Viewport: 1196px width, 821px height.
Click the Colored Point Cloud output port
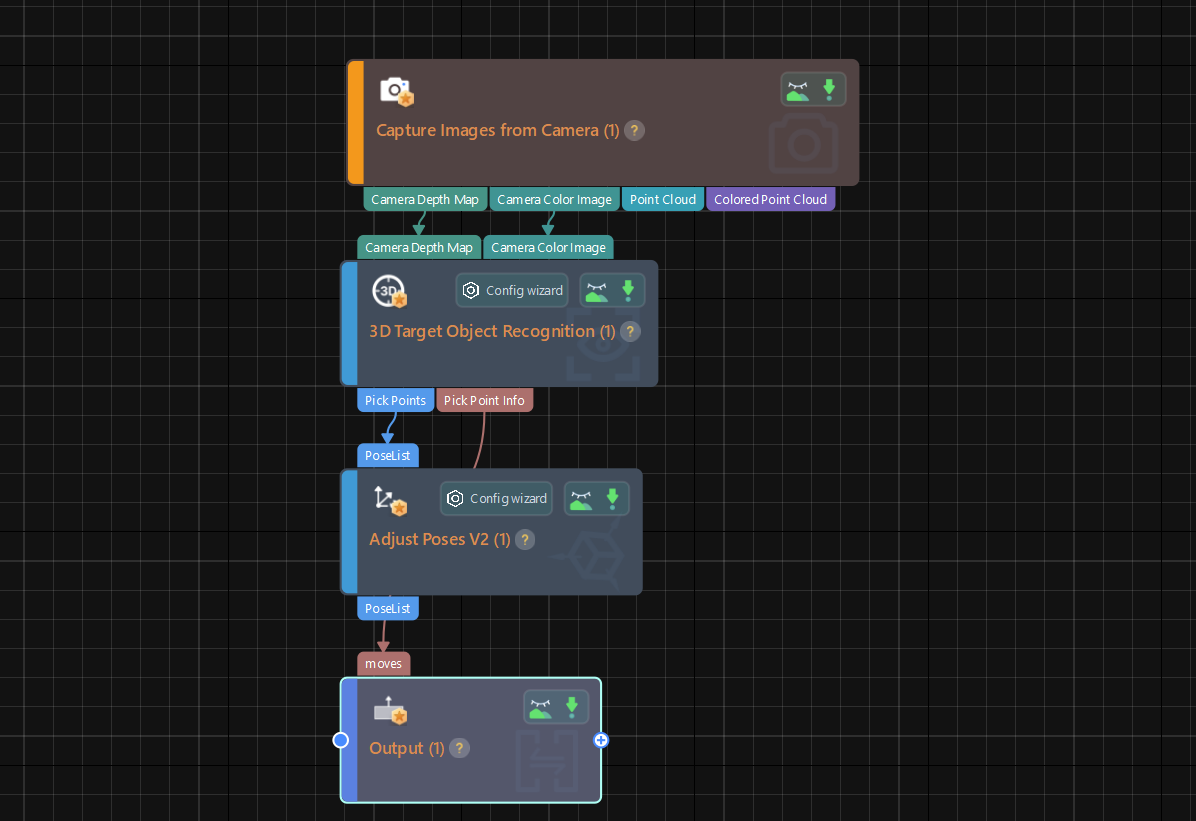771,198
